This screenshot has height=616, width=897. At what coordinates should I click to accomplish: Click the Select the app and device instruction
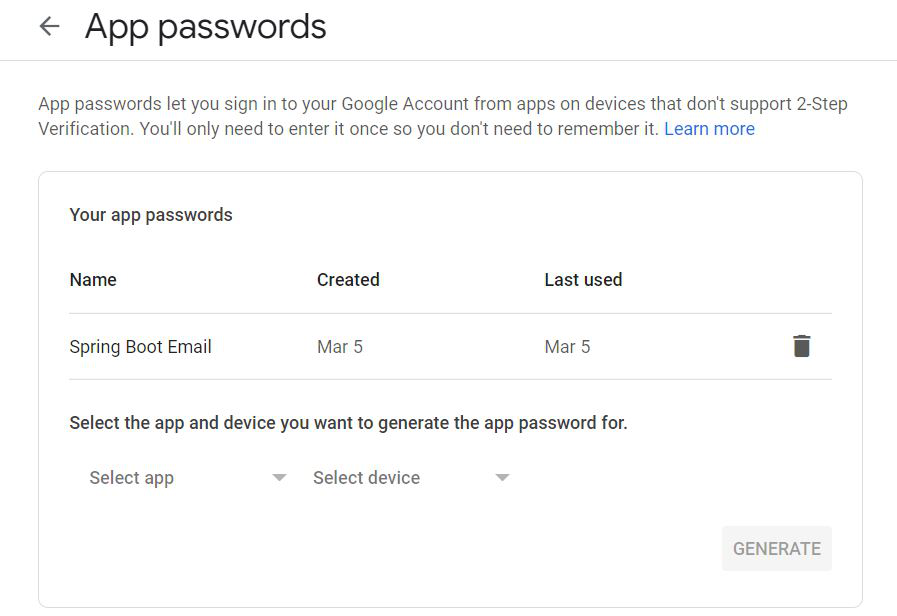[x=348, y=423]
